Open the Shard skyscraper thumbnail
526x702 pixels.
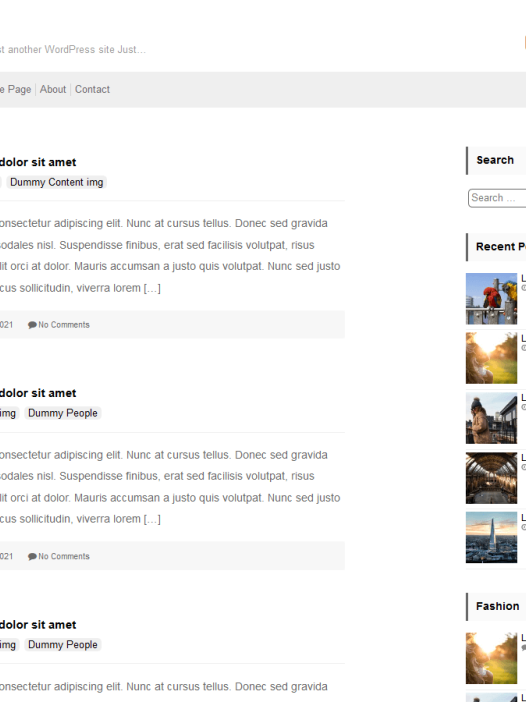click(492, 537)
